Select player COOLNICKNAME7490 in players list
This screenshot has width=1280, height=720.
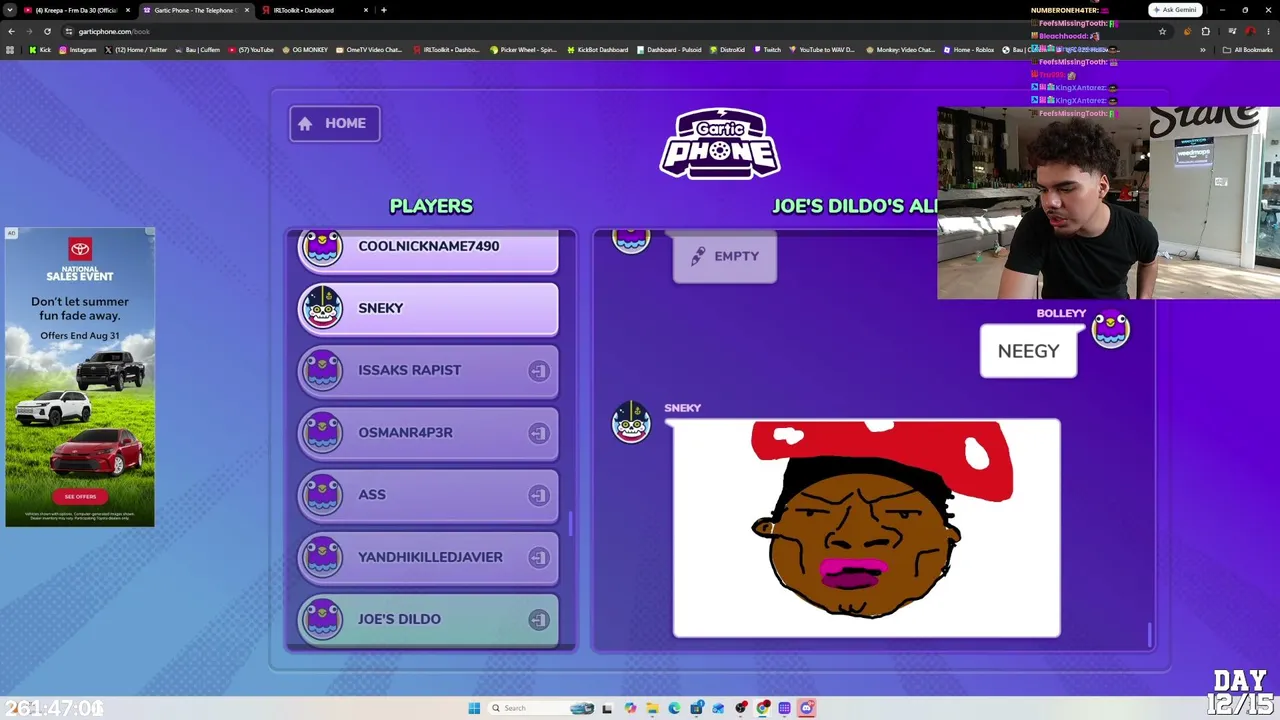tap(428, 250)
